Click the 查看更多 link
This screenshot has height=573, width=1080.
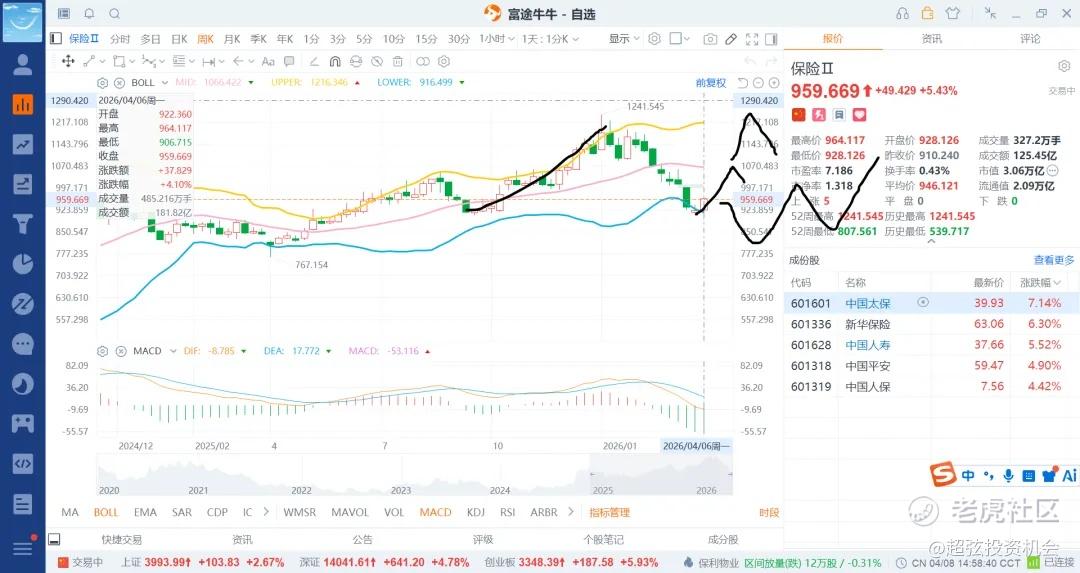[x=1054, y=260]
